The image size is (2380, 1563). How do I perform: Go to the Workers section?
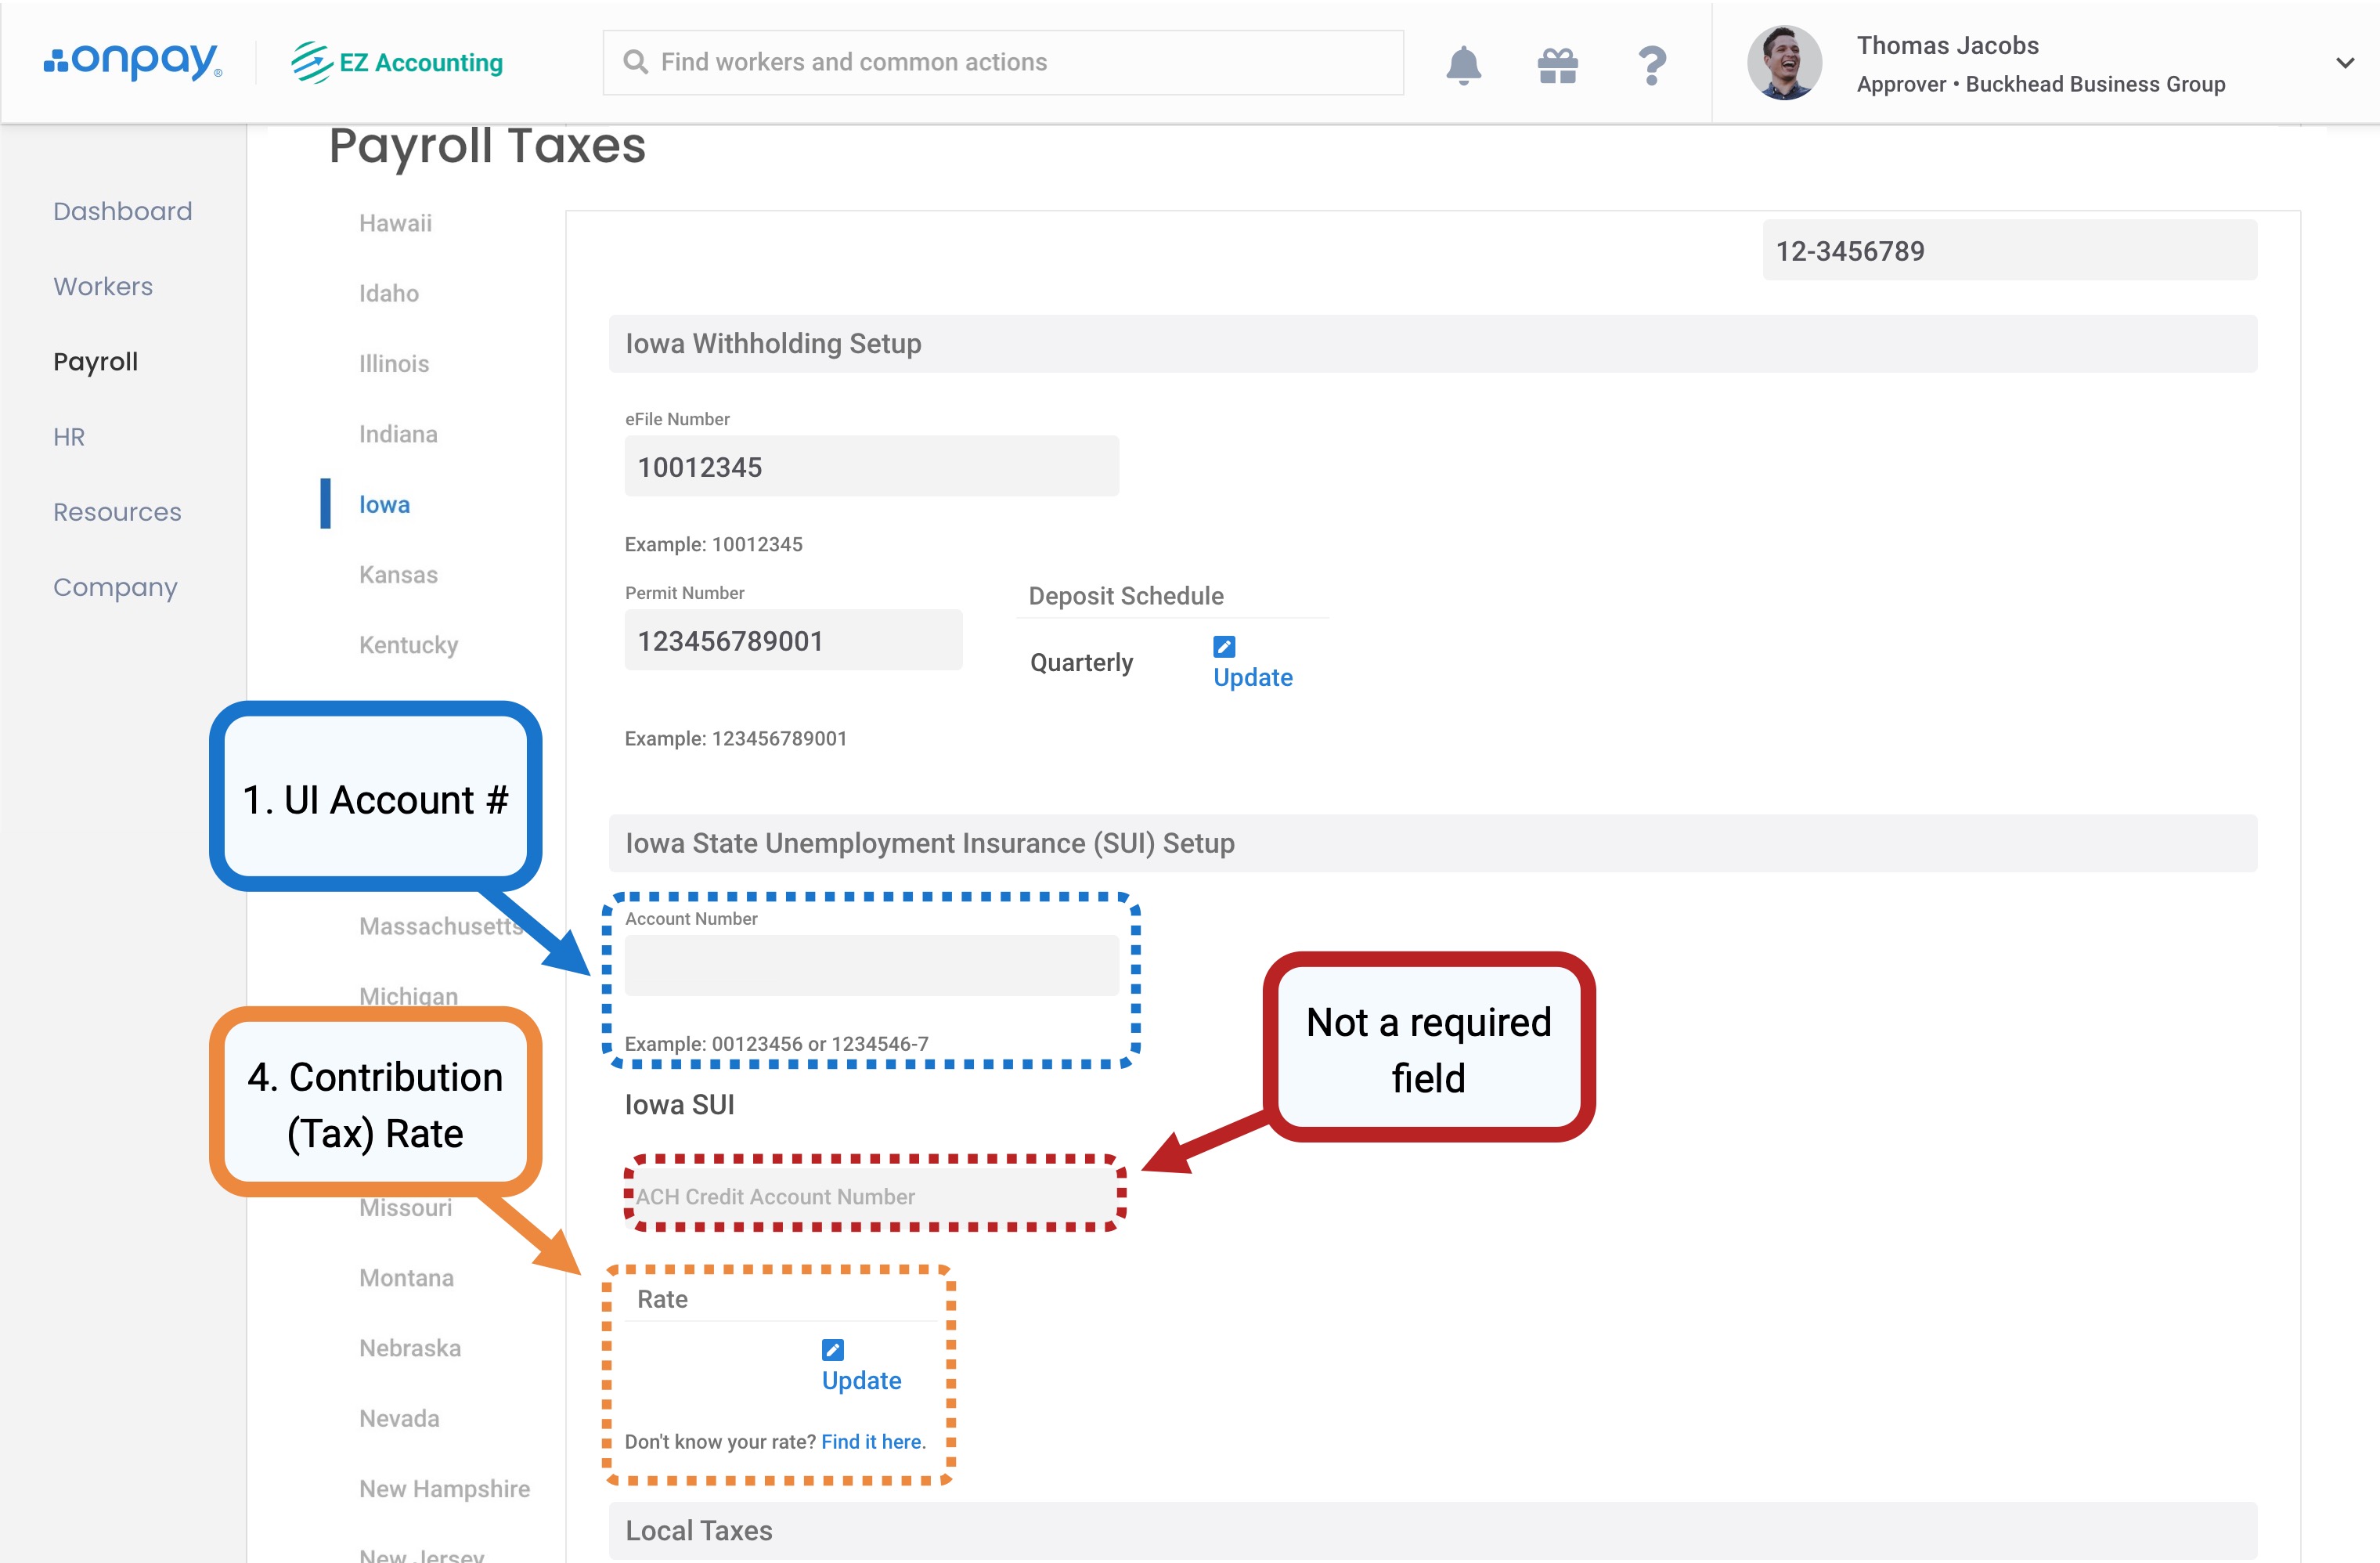pyautogui.click(x=103, y=286)
